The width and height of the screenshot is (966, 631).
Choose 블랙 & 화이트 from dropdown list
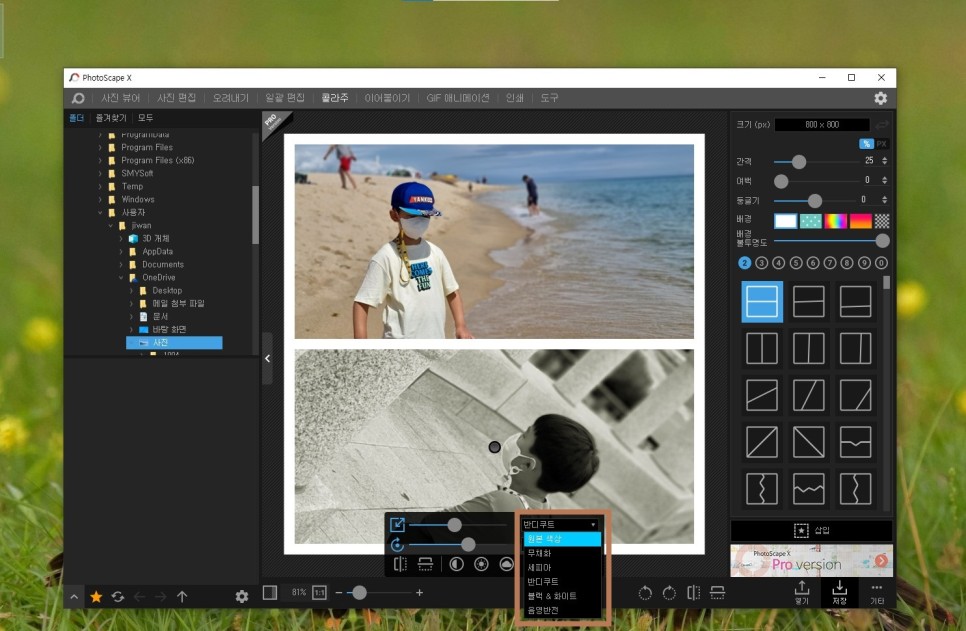(x=562, y=596)
